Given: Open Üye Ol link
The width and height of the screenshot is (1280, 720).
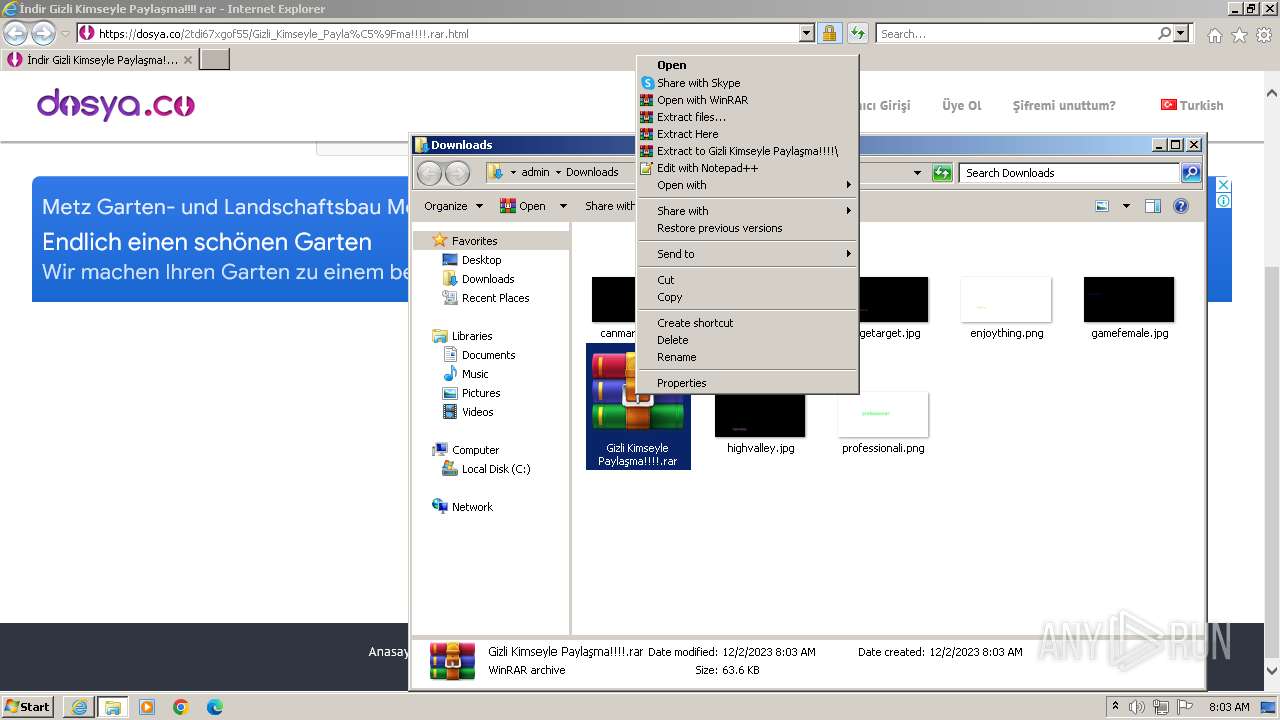Looking at the screenshot, I should point(961,105).
